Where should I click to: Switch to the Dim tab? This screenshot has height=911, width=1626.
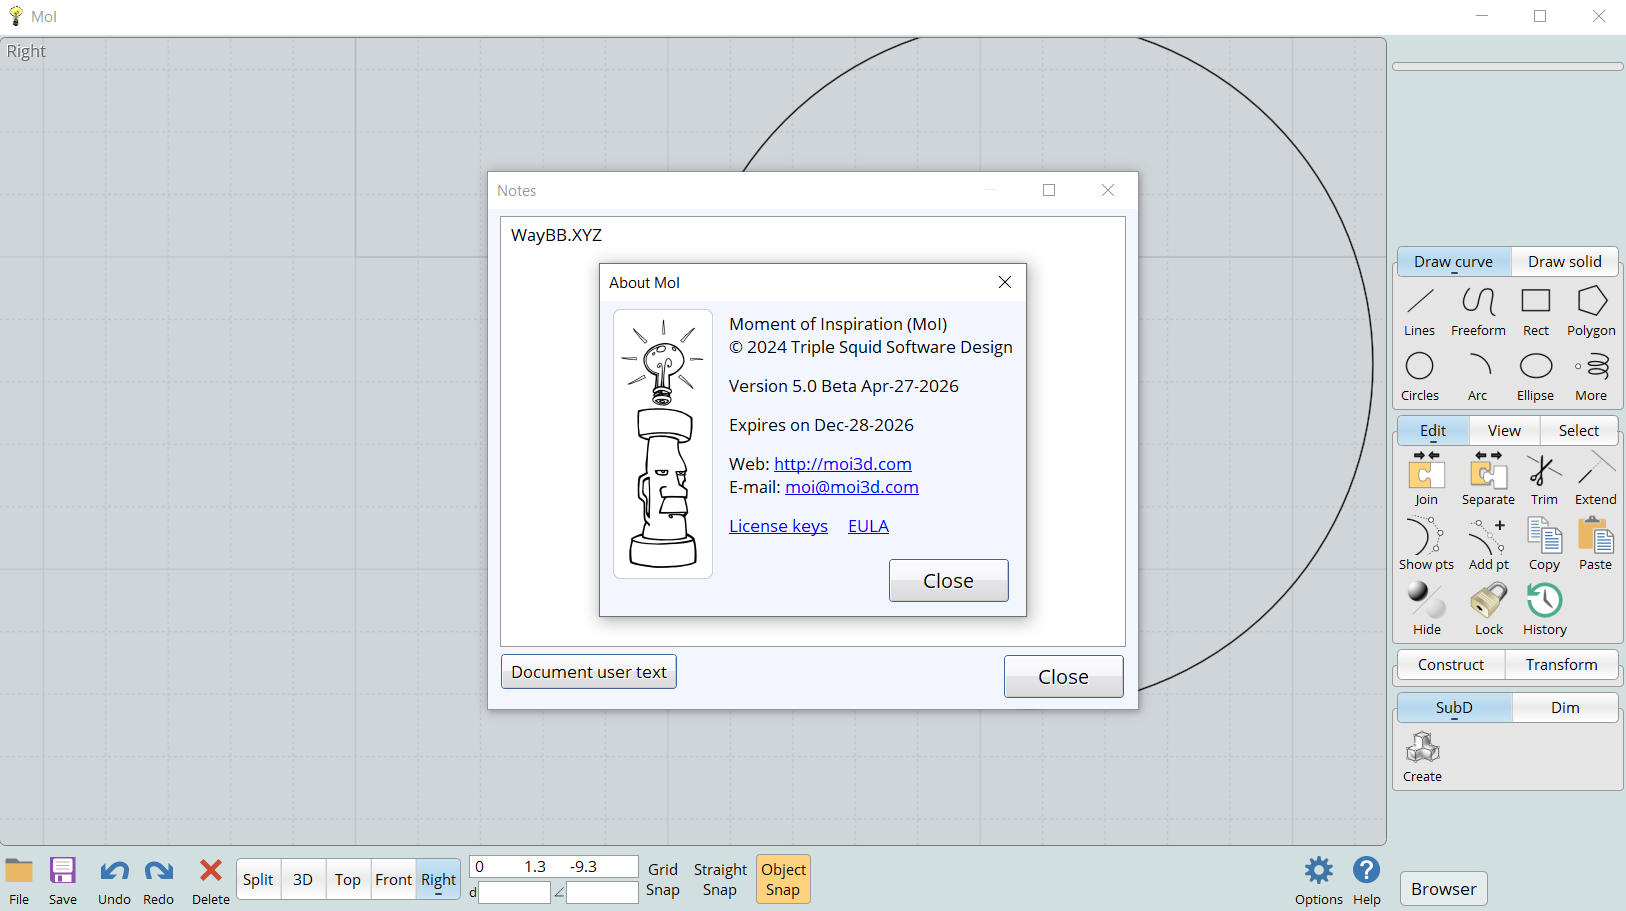click(1565, 708)
